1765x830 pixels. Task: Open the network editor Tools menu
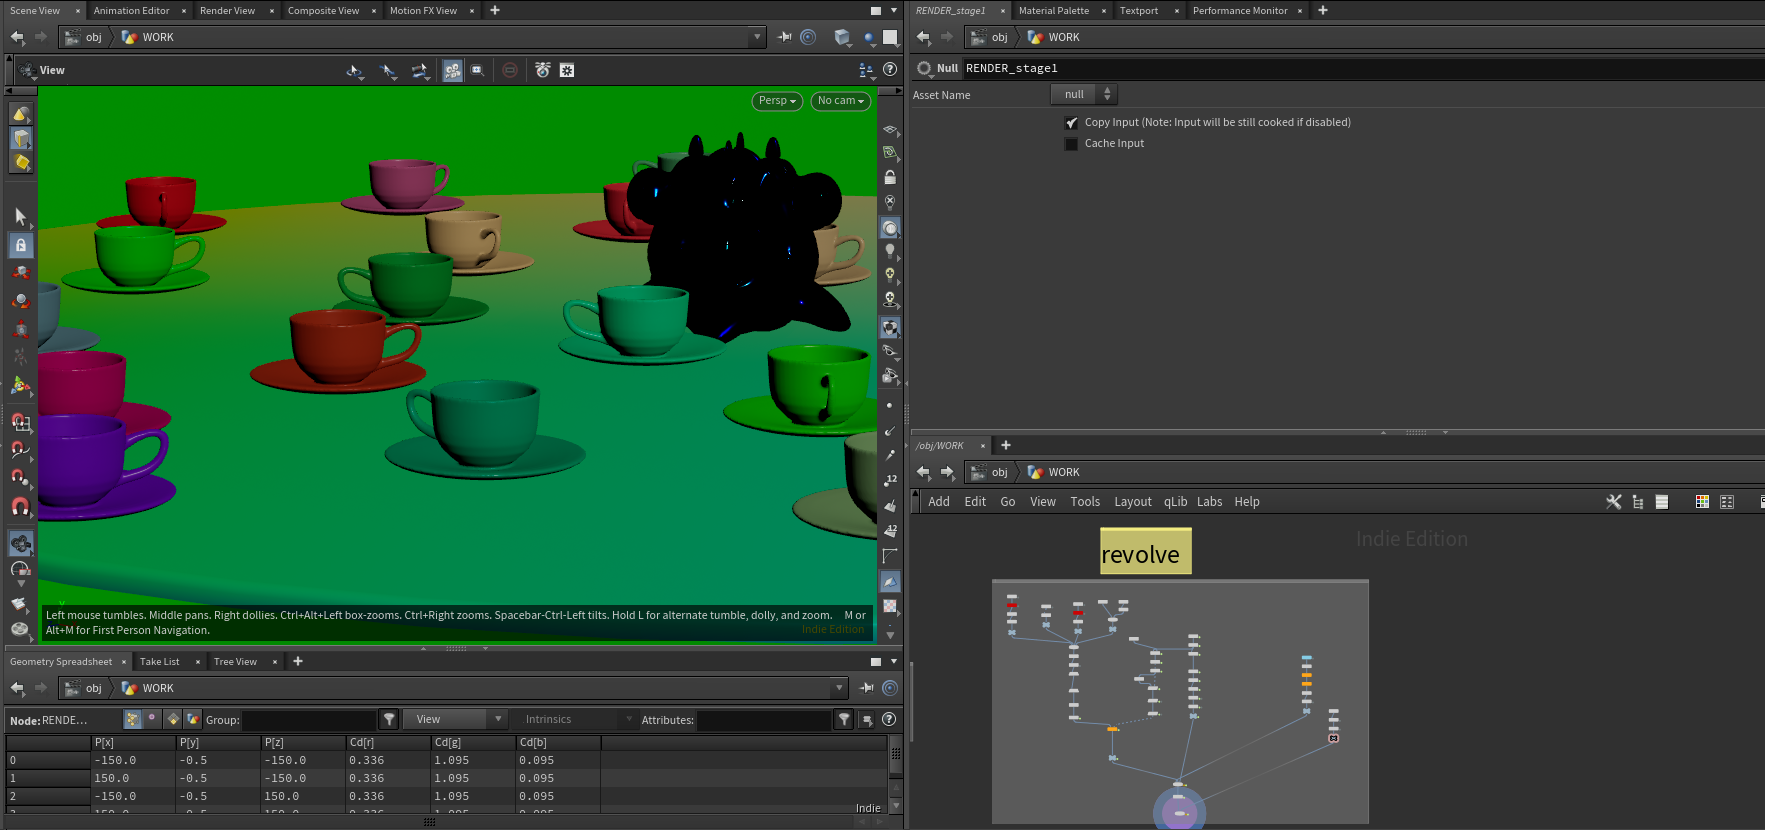coord(1085,502)
